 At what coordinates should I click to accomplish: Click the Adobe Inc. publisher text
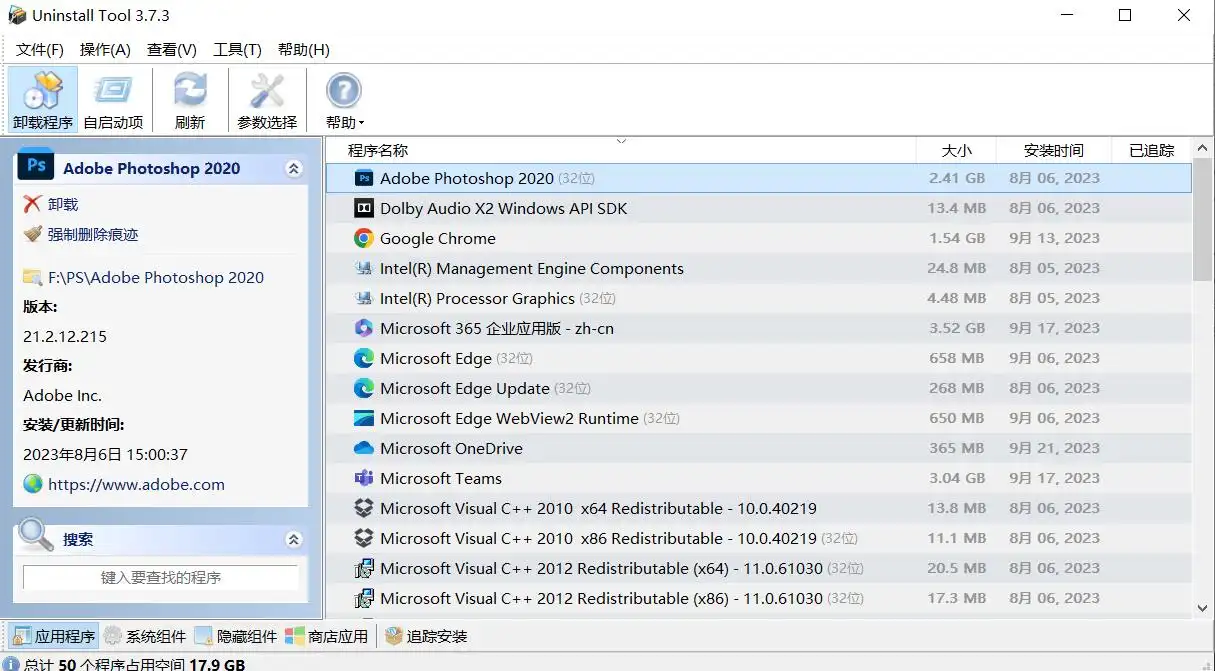pos(63,395)
